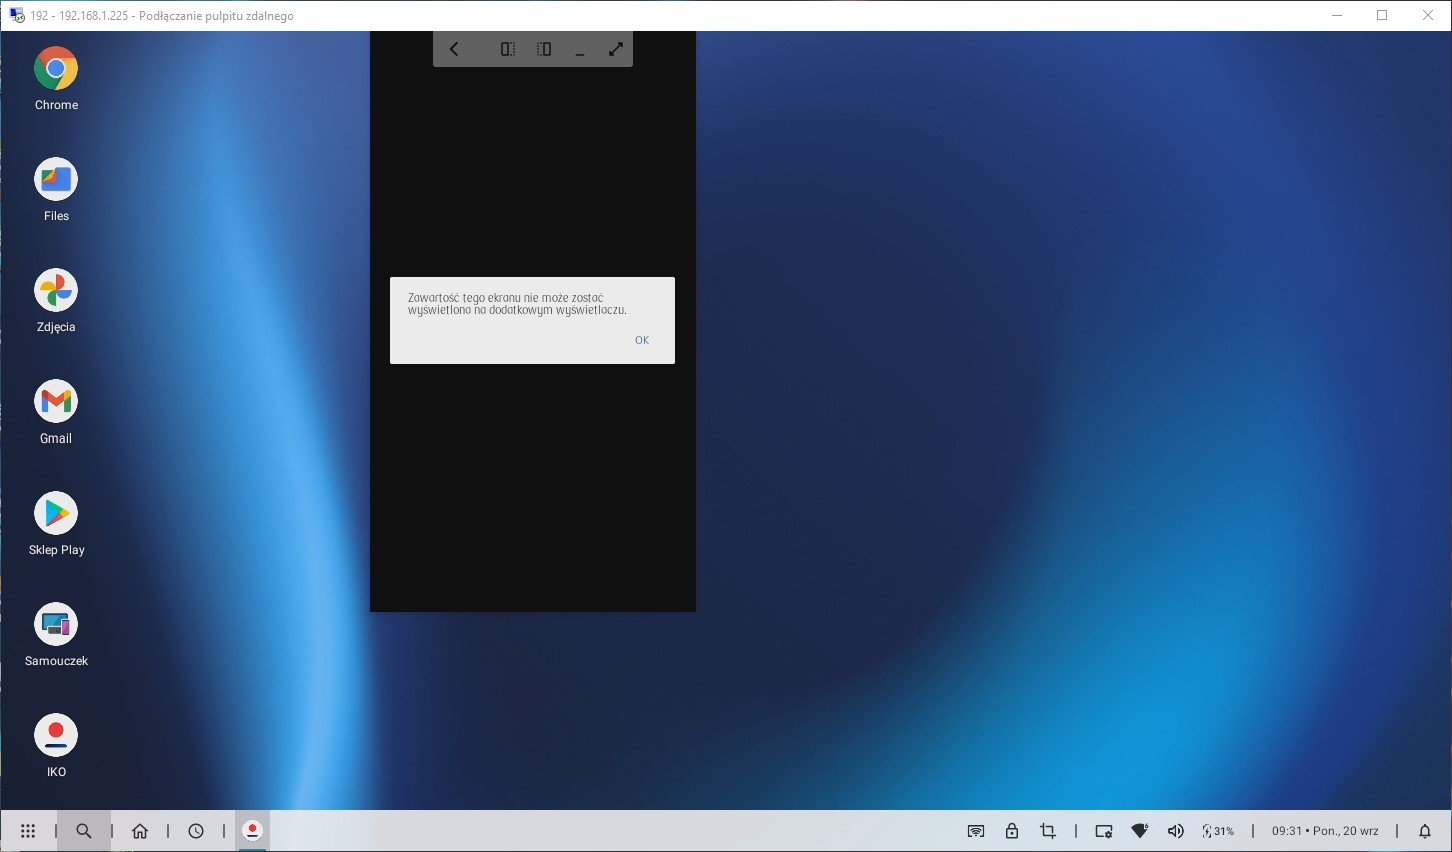This screenshot has width=1452, height=852.
Task: Go back using the window's back arrow
Action: click(454, 49)
